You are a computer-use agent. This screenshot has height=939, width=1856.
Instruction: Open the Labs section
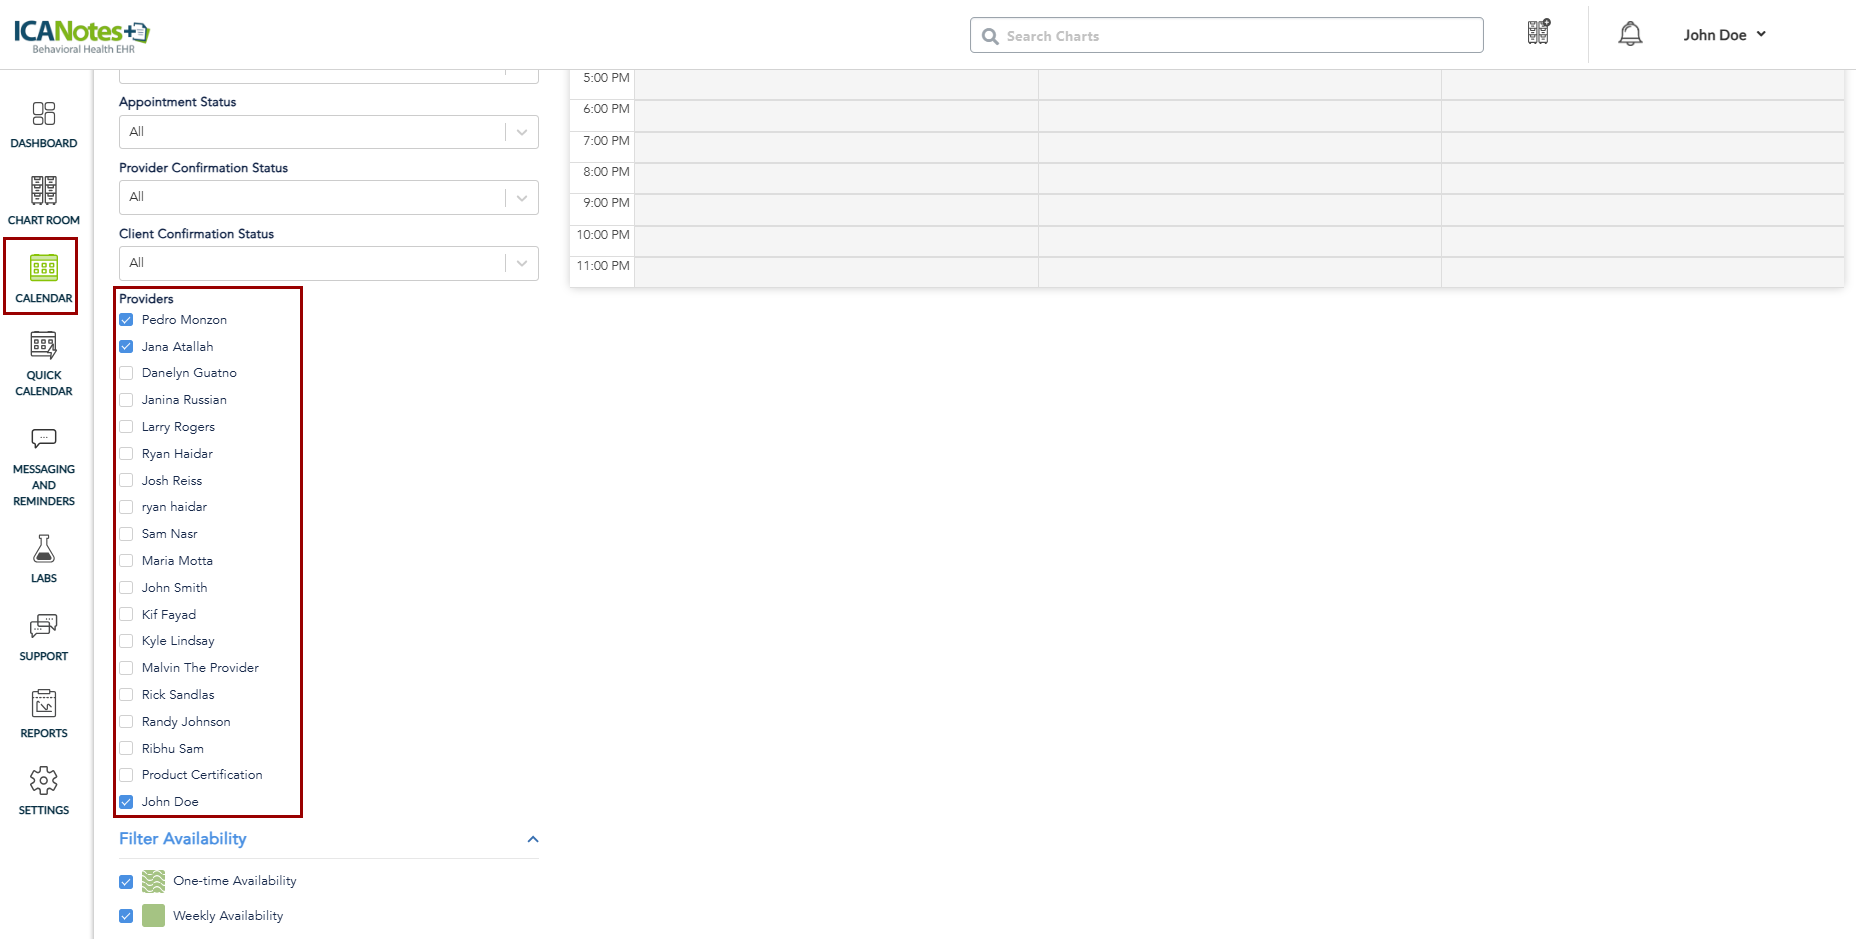point(44,558)
